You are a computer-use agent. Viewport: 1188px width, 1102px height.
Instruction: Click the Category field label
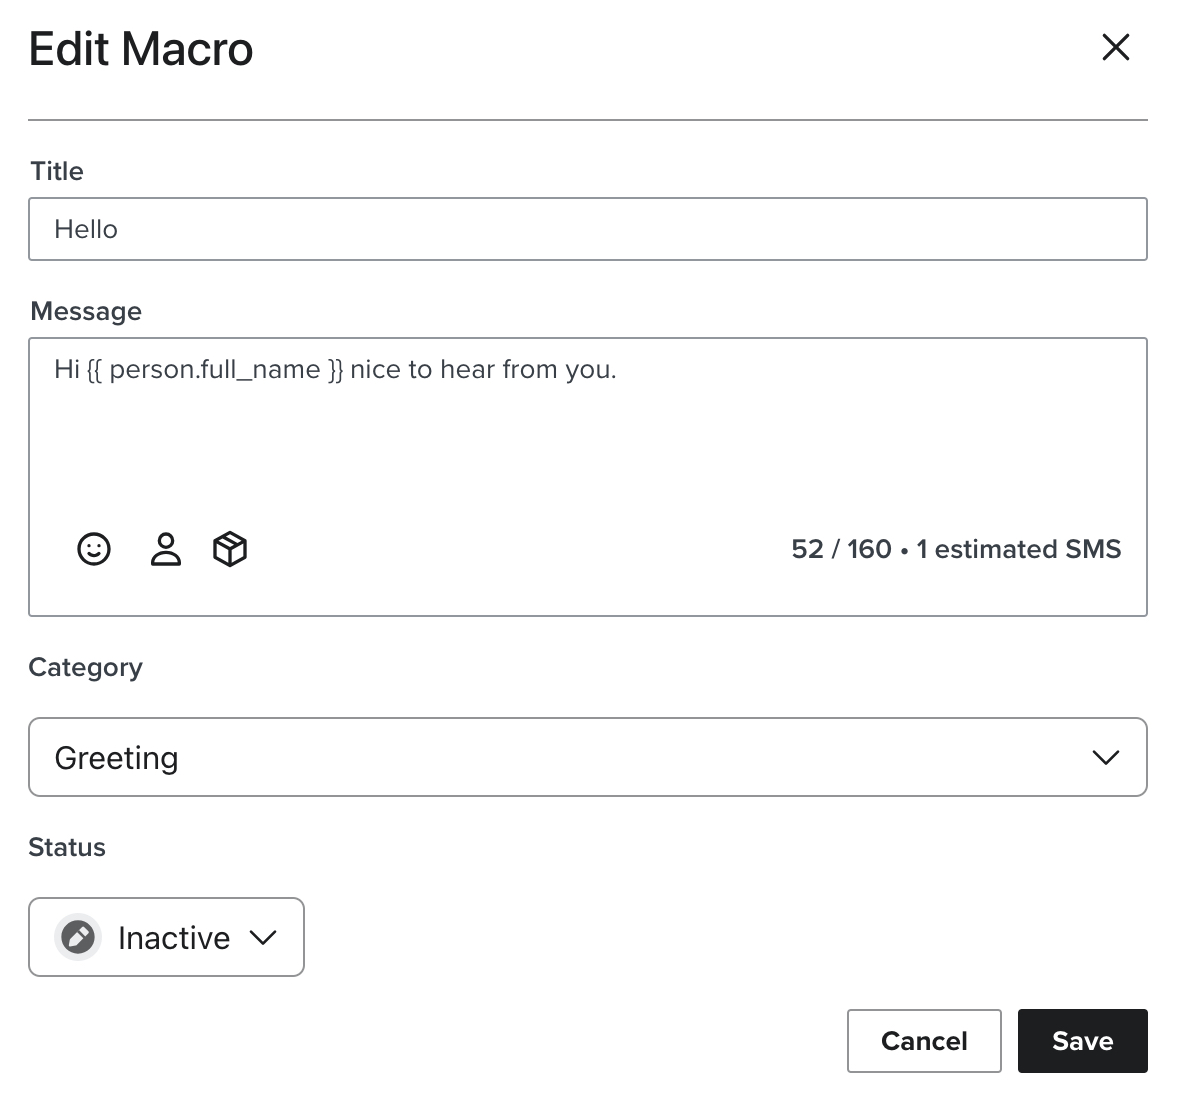click(x=85, y=667)
